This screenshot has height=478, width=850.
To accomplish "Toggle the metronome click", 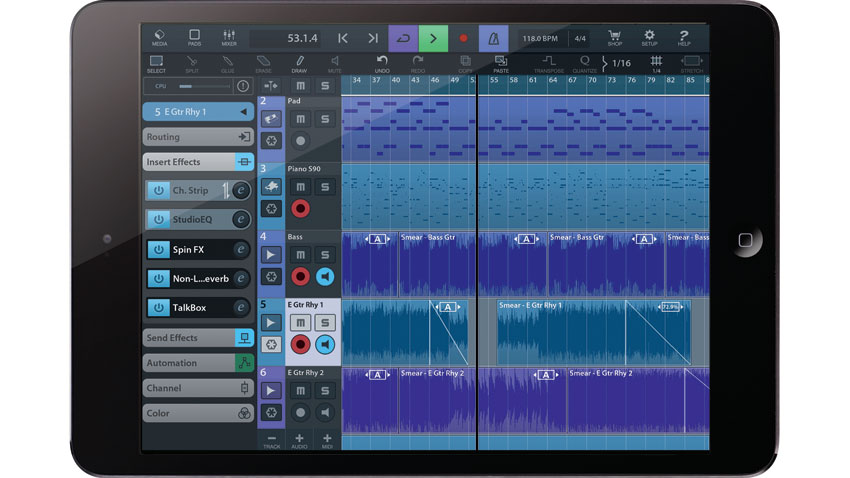I will tap(492, 39).
